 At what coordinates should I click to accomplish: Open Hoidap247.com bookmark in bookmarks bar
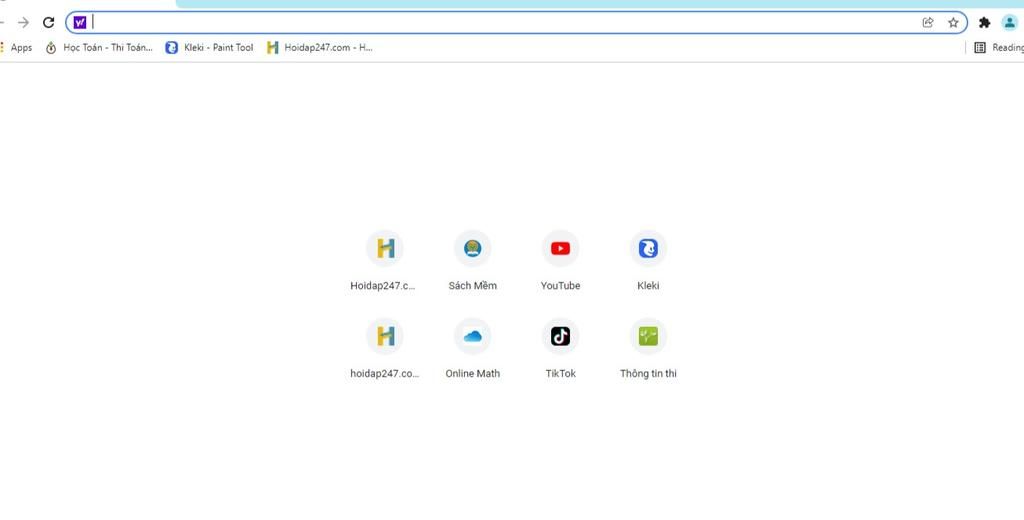click(319, 48)
